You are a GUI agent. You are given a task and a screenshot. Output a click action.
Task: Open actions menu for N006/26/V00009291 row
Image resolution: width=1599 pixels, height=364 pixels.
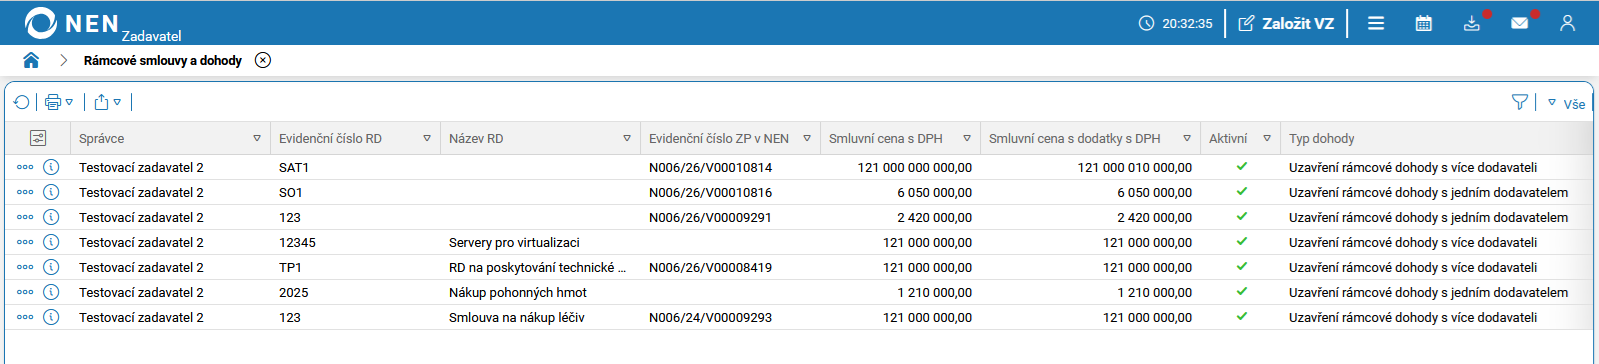[x=25, y=217]
